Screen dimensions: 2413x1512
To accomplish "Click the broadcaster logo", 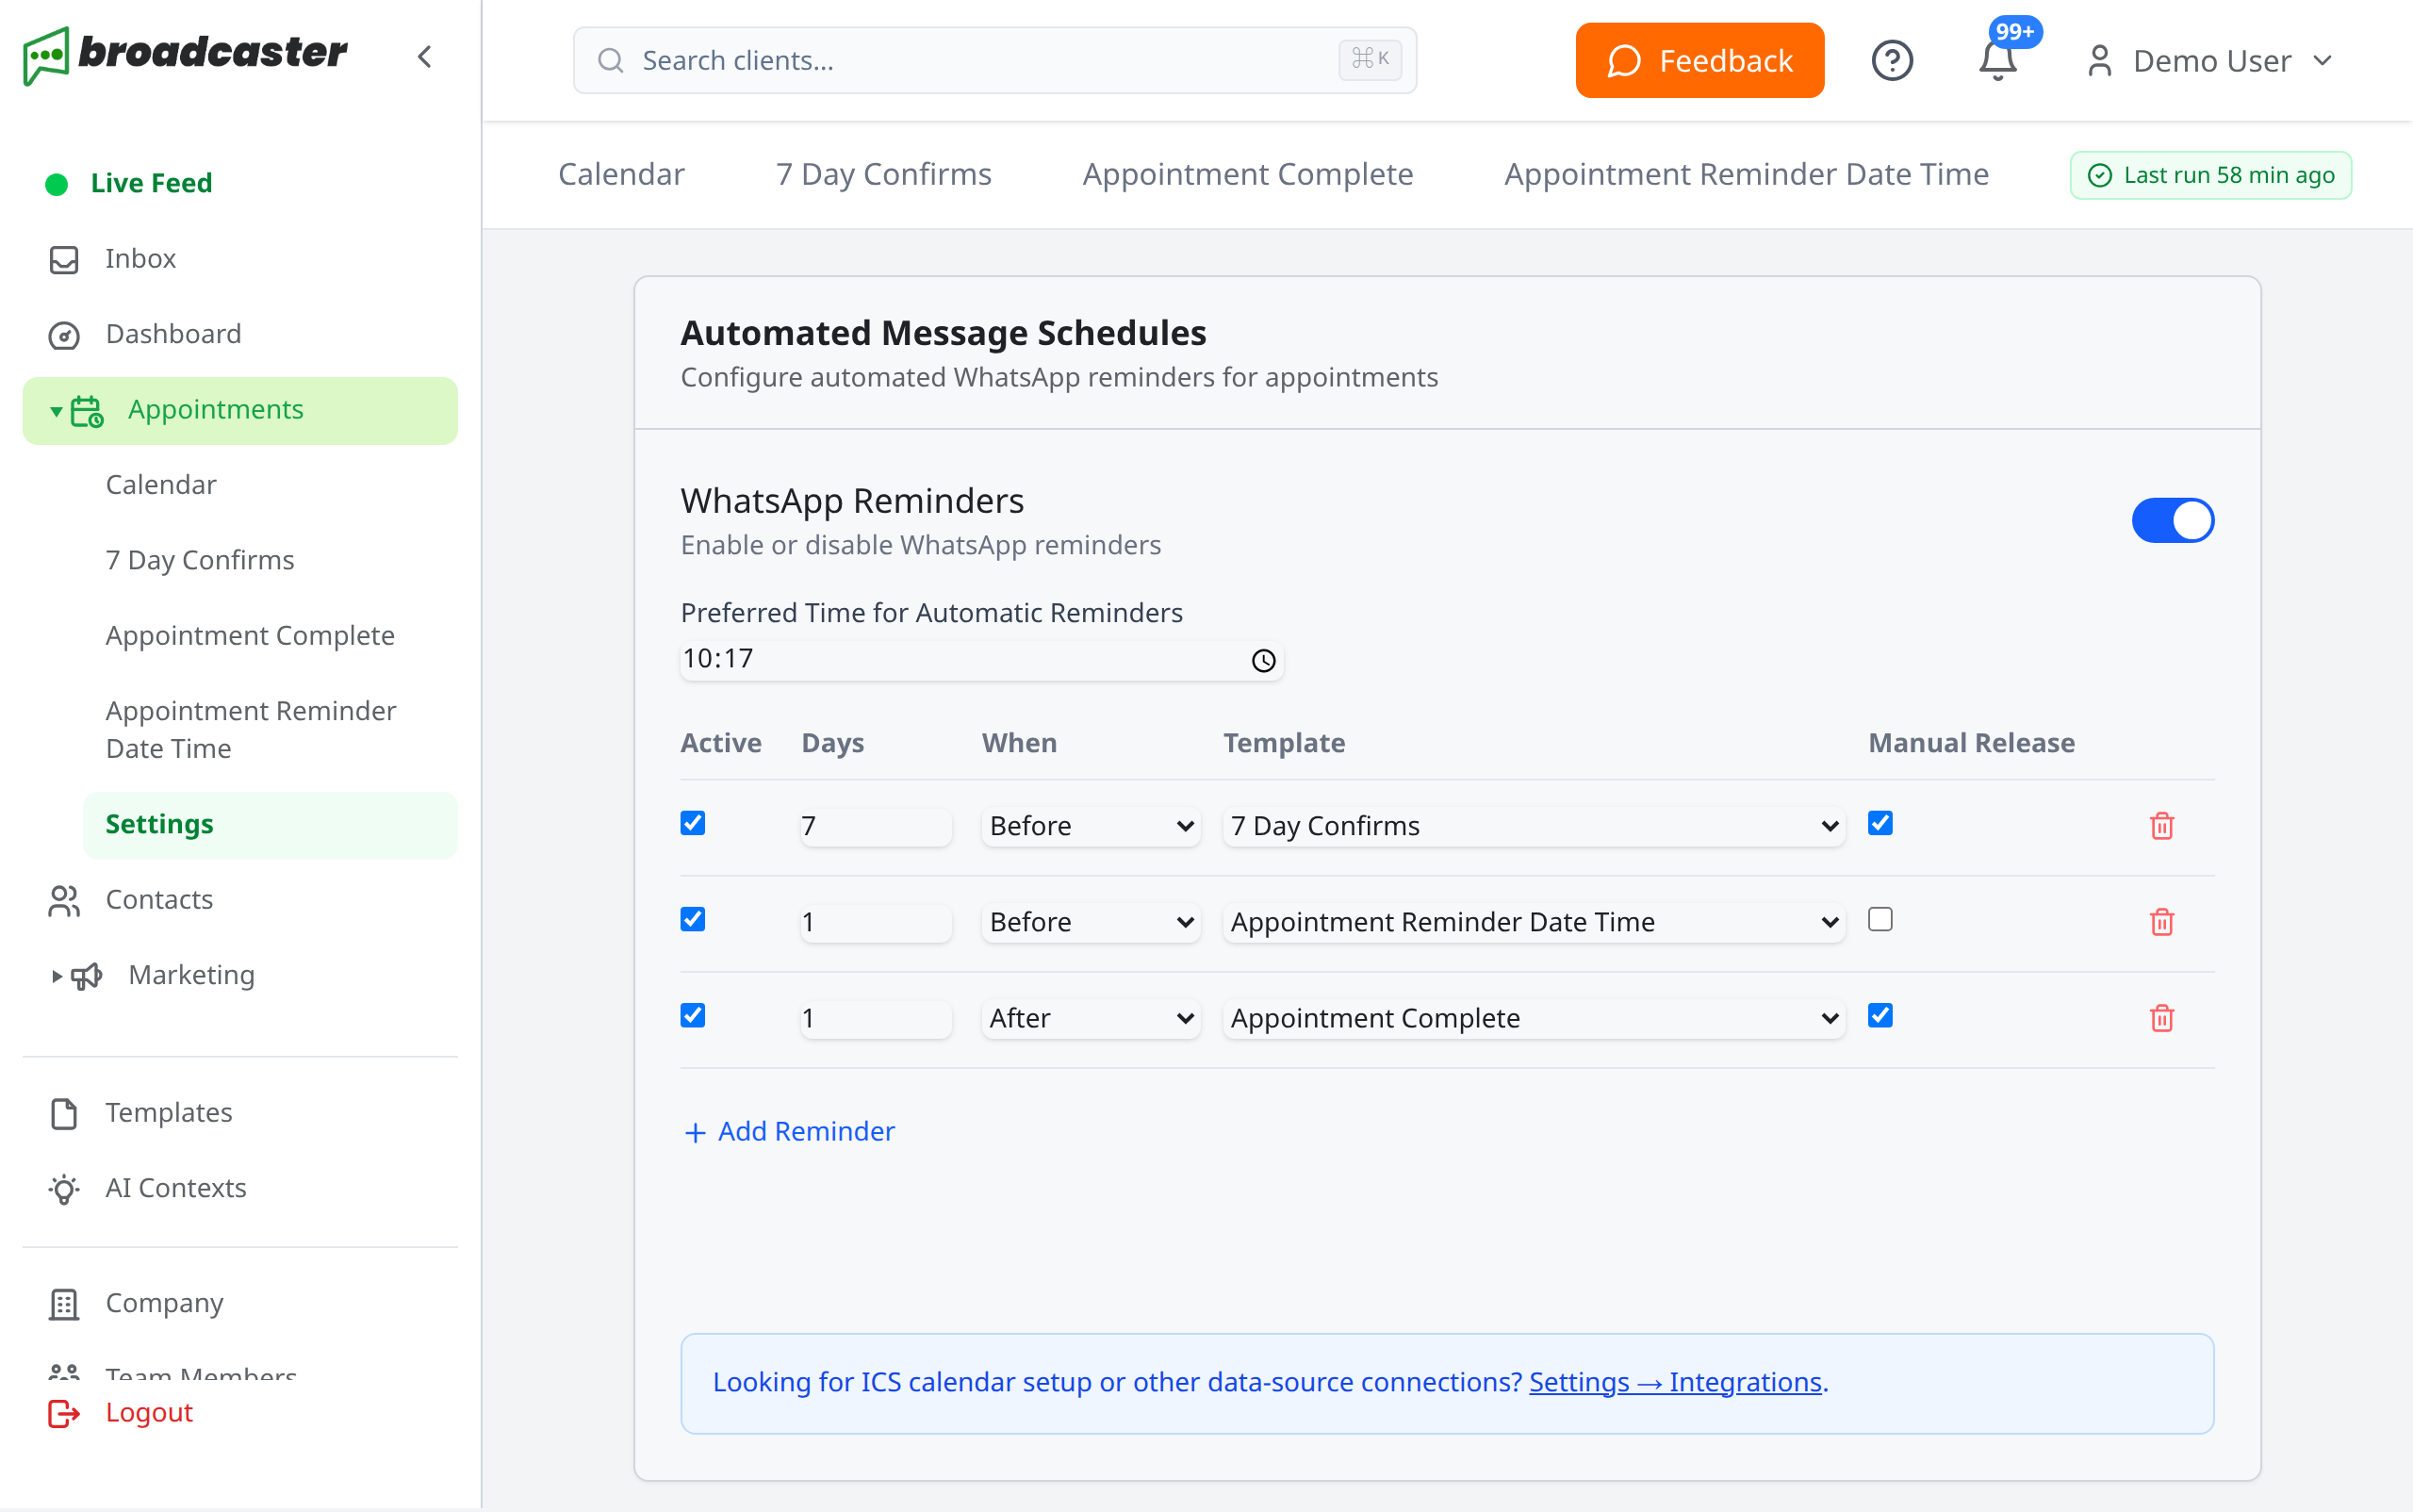I will (x=185, y=54).
